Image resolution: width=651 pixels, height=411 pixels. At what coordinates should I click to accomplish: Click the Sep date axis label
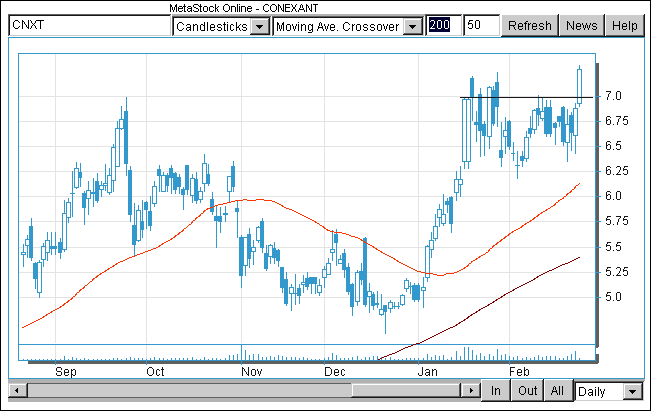point(66,372)
